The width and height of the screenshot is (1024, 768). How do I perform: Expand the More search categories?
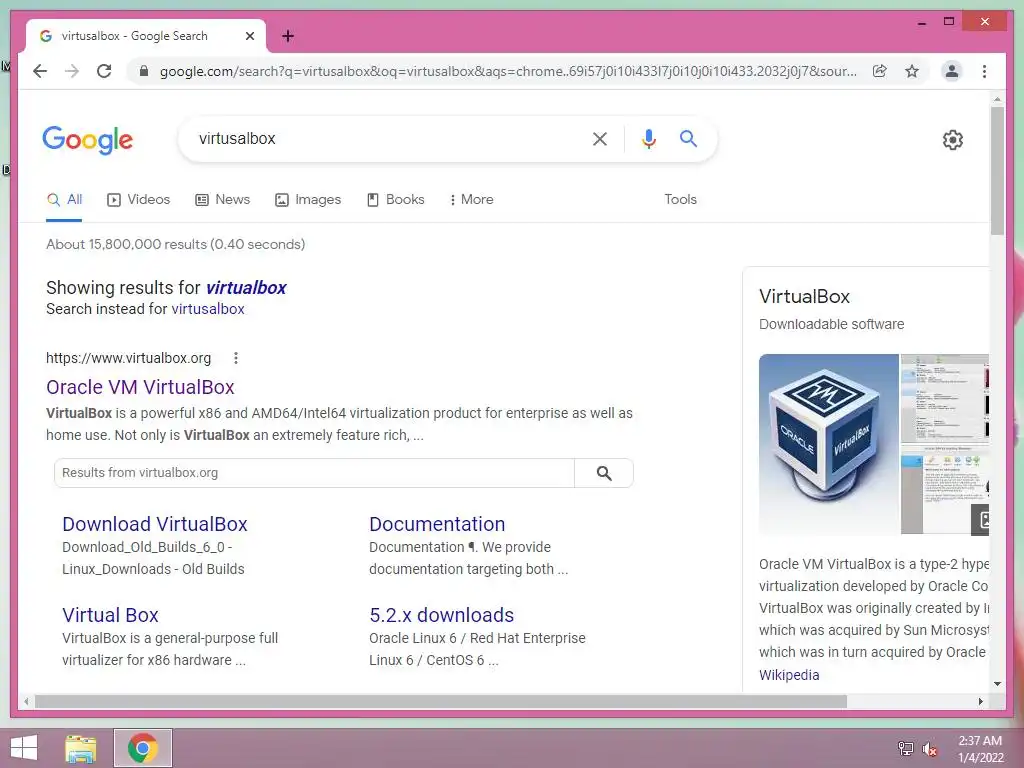[x=472, y=200]
